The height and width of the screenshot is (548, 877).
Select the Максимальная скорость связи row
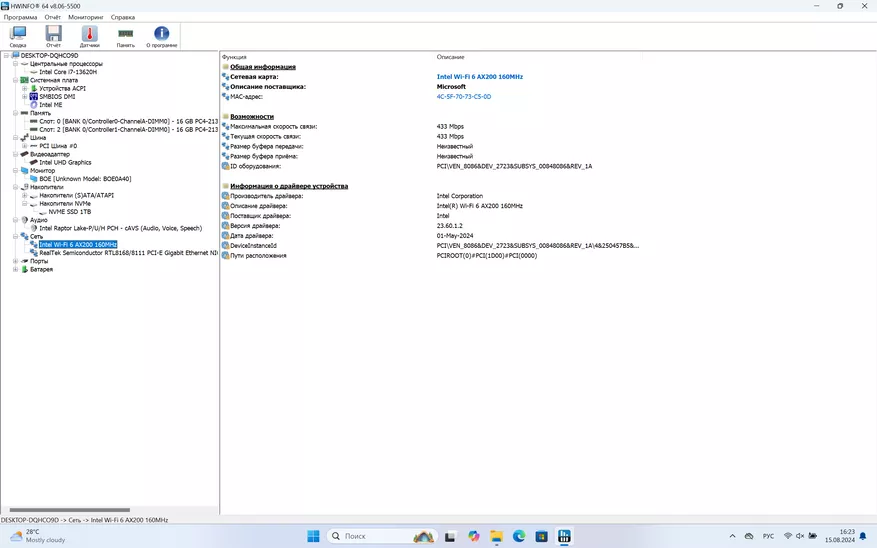click(431, 126)
